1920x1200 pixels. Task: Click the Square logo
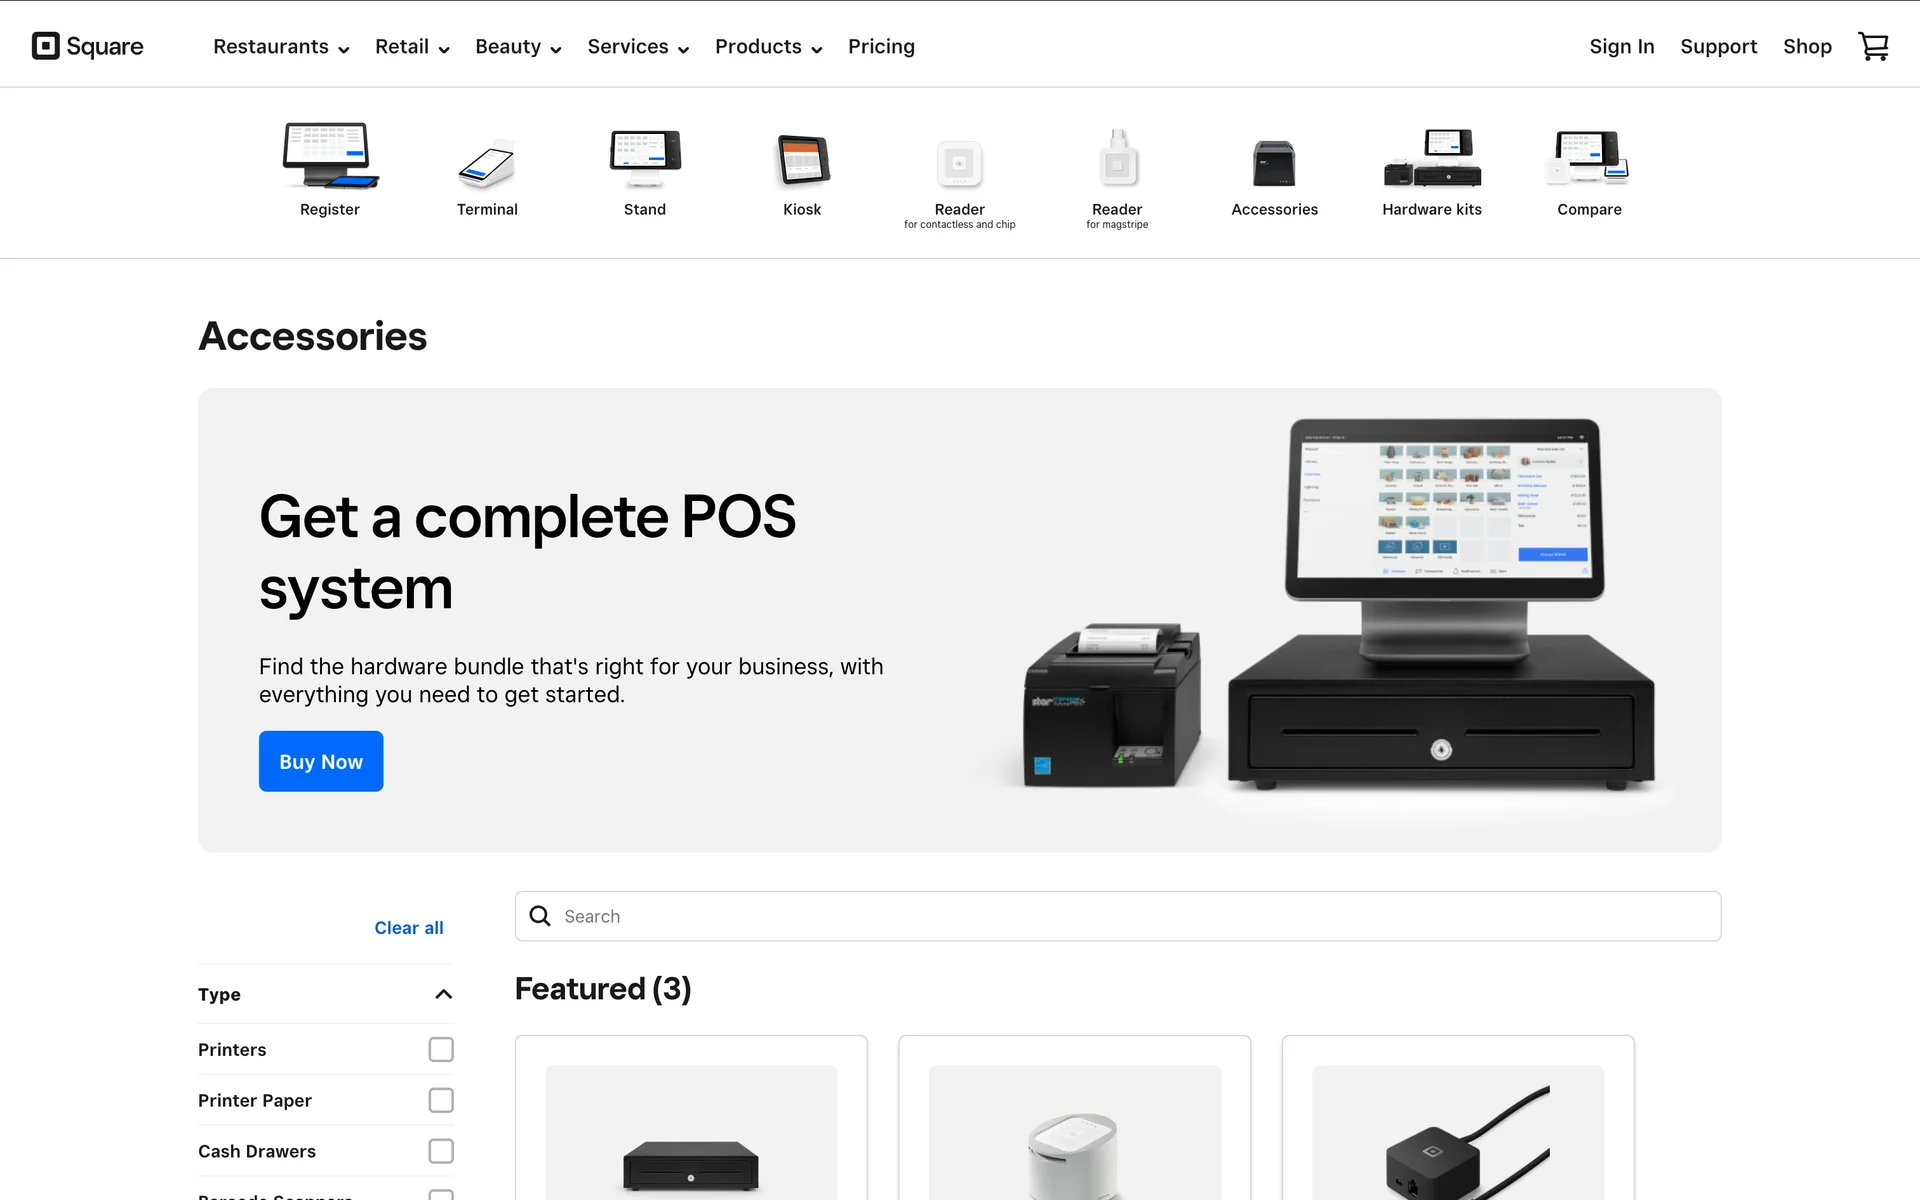coord(88,46)
